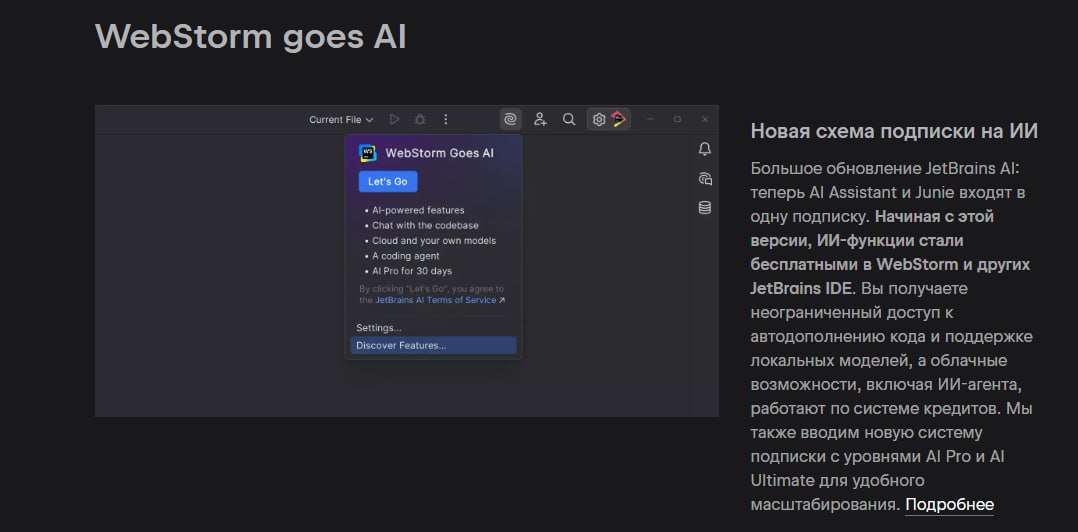Maximize the WebStorm window
Image resolution: width=1078 pixels, height=532 pixels.
coord(677,120)
